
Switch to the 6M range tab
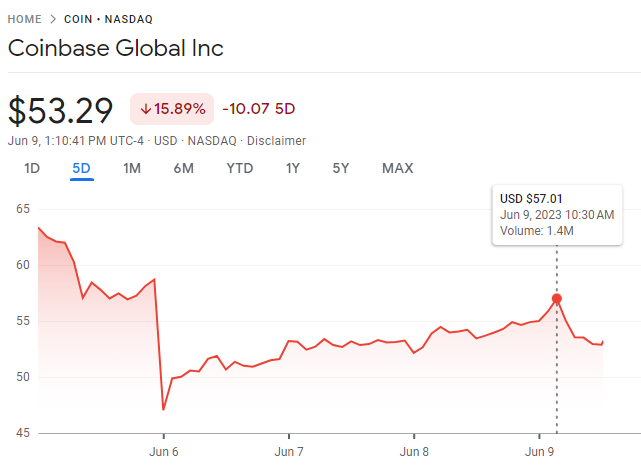(x=183, y=168)
